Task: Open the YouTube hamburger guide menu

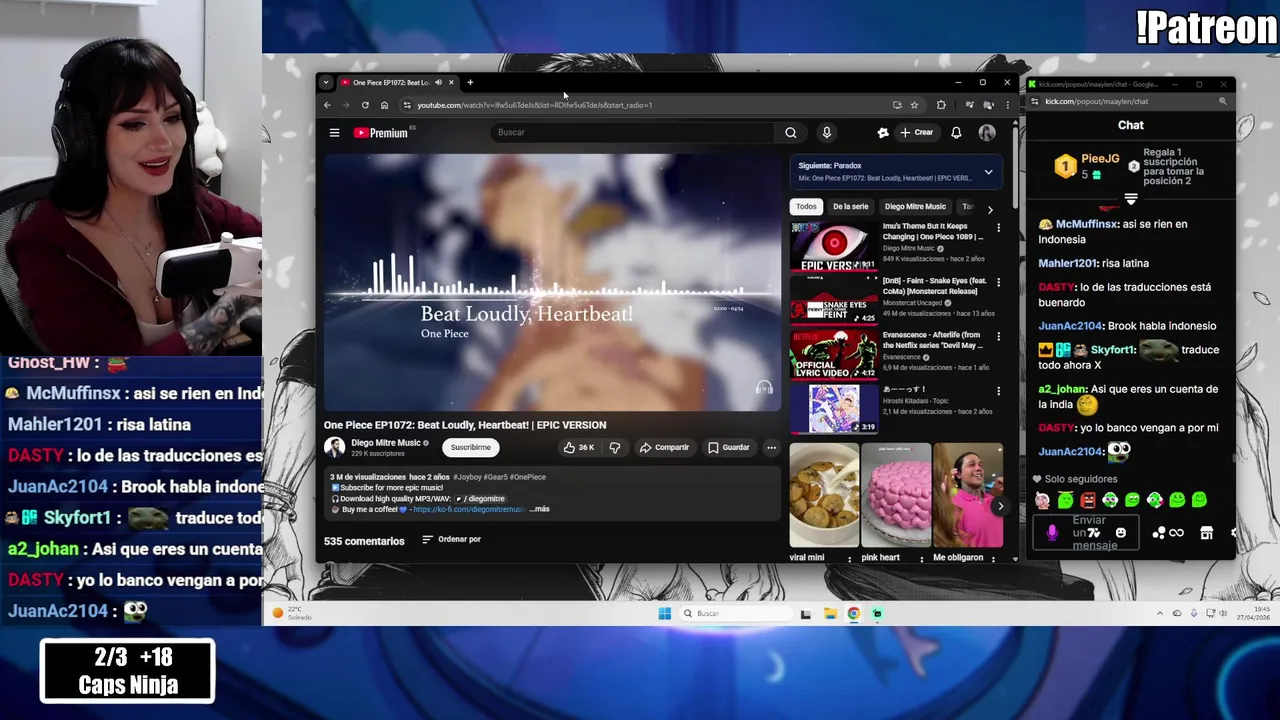Action: (335, 132)
